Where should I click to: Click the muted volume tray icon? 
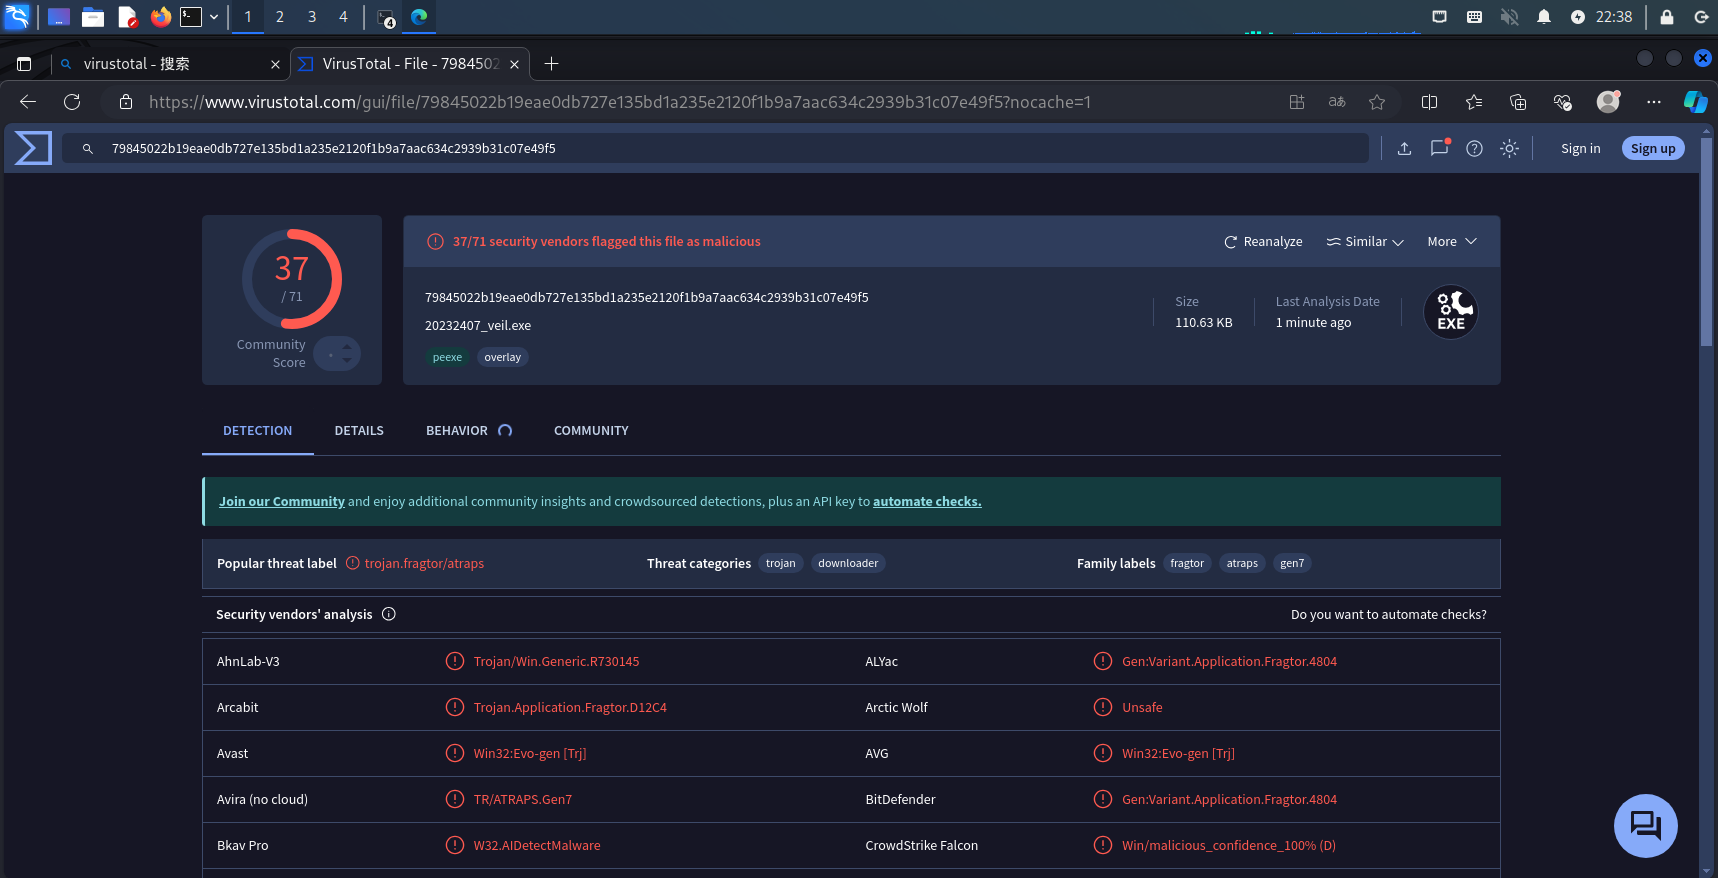pyautogui.click(x=1510, y=17)
